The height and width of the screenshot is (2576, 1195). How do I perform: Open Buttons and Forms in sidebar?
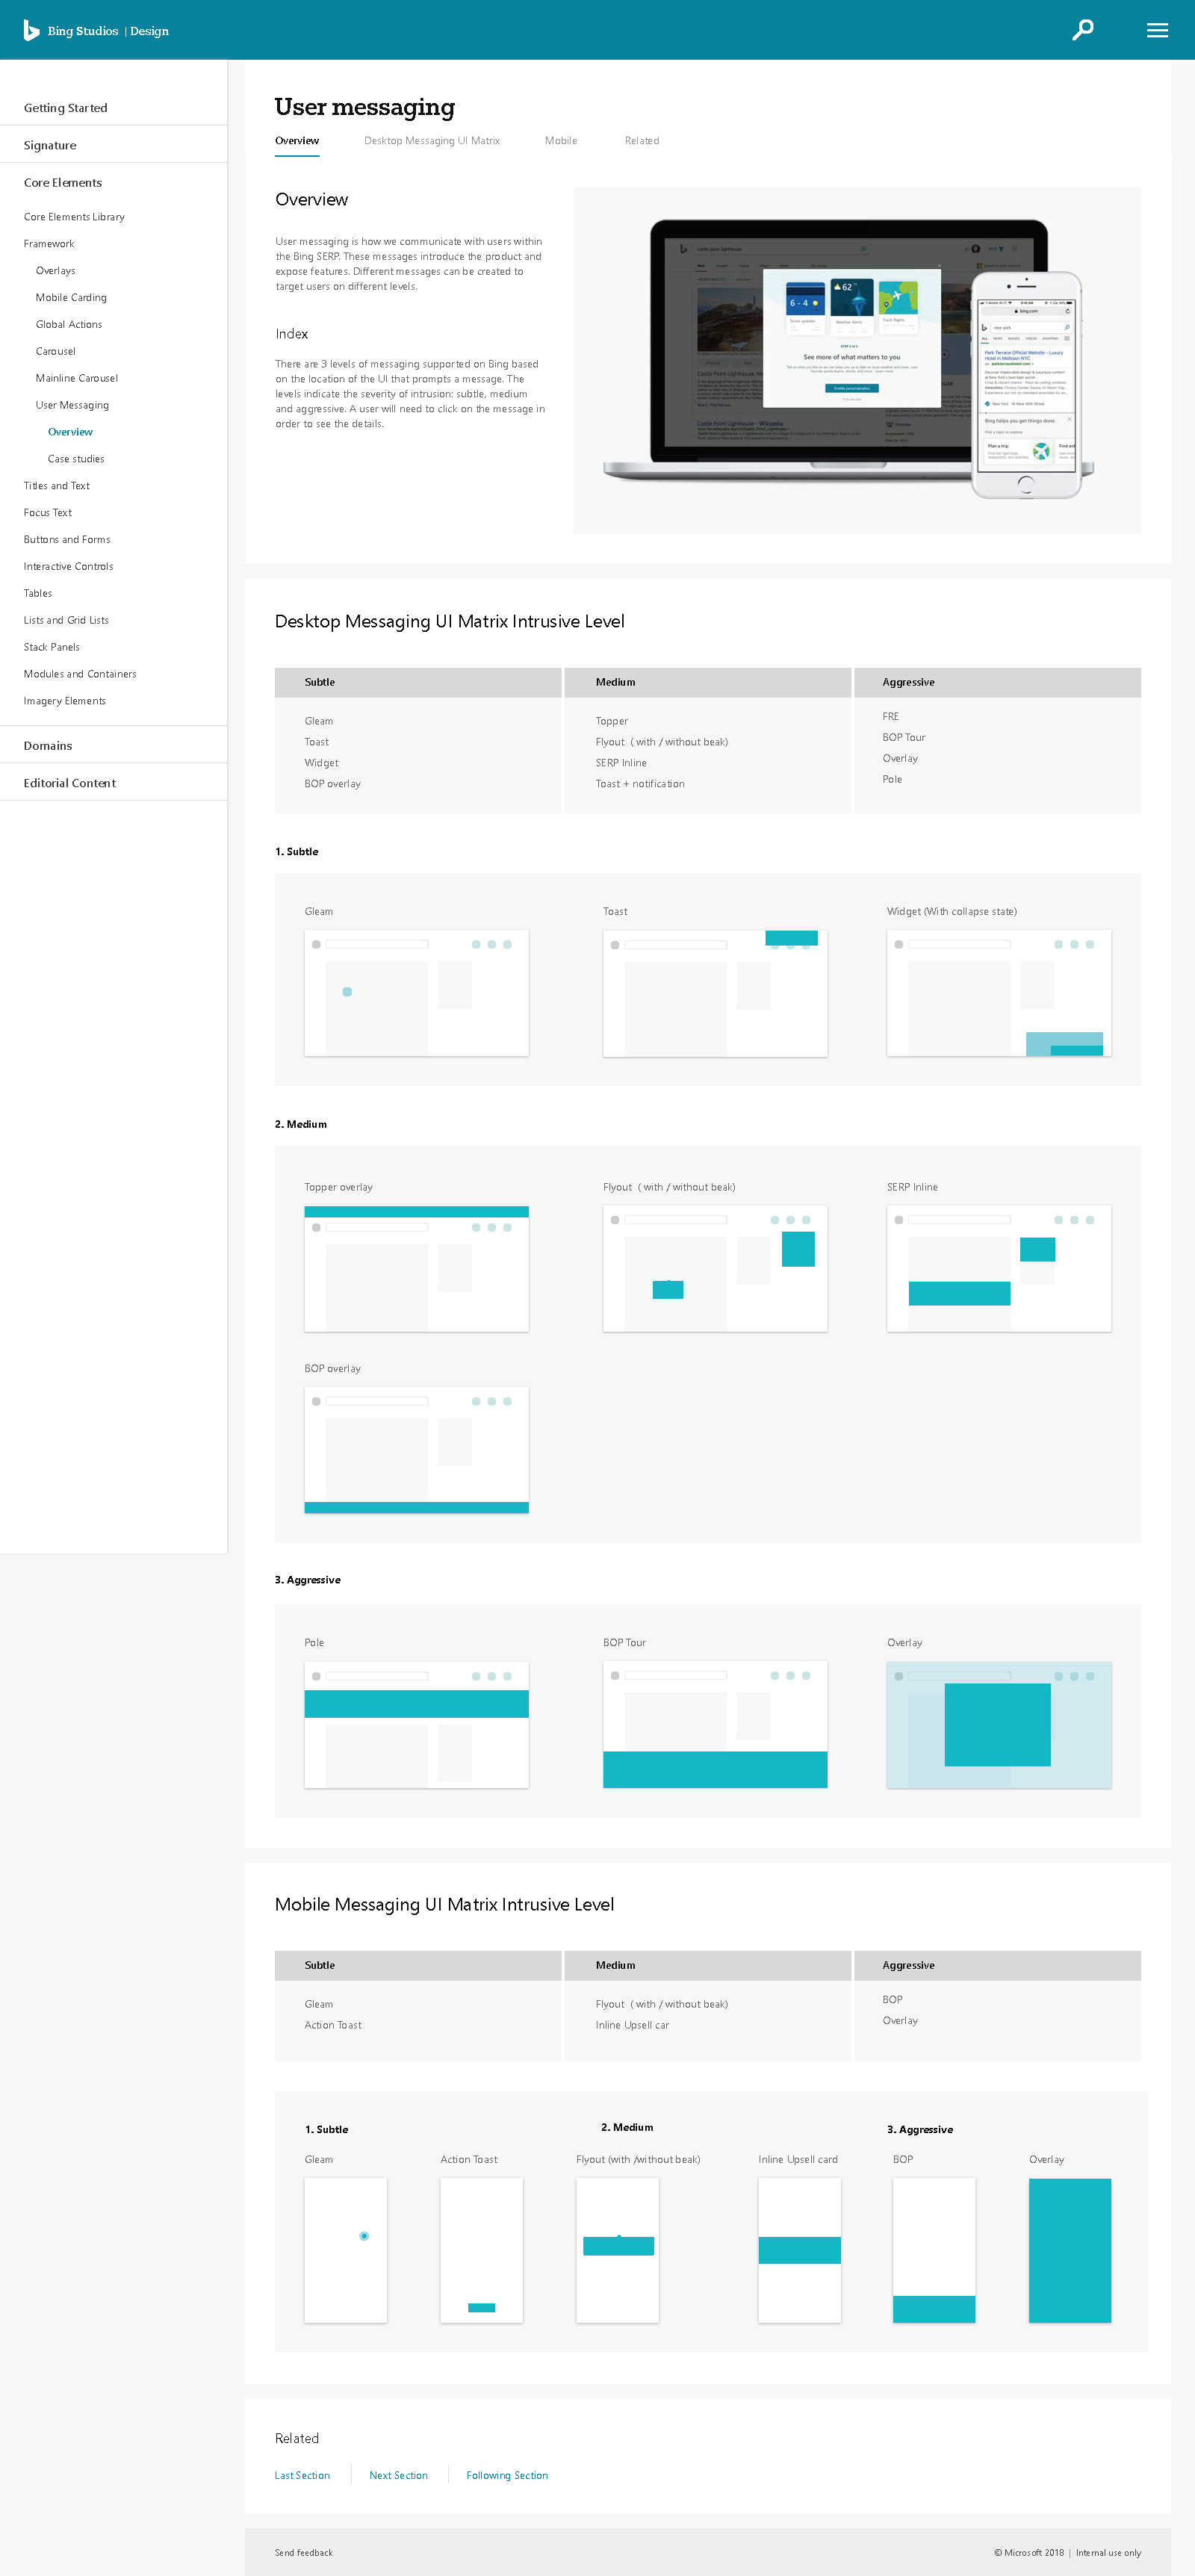[x=67, y=540]
